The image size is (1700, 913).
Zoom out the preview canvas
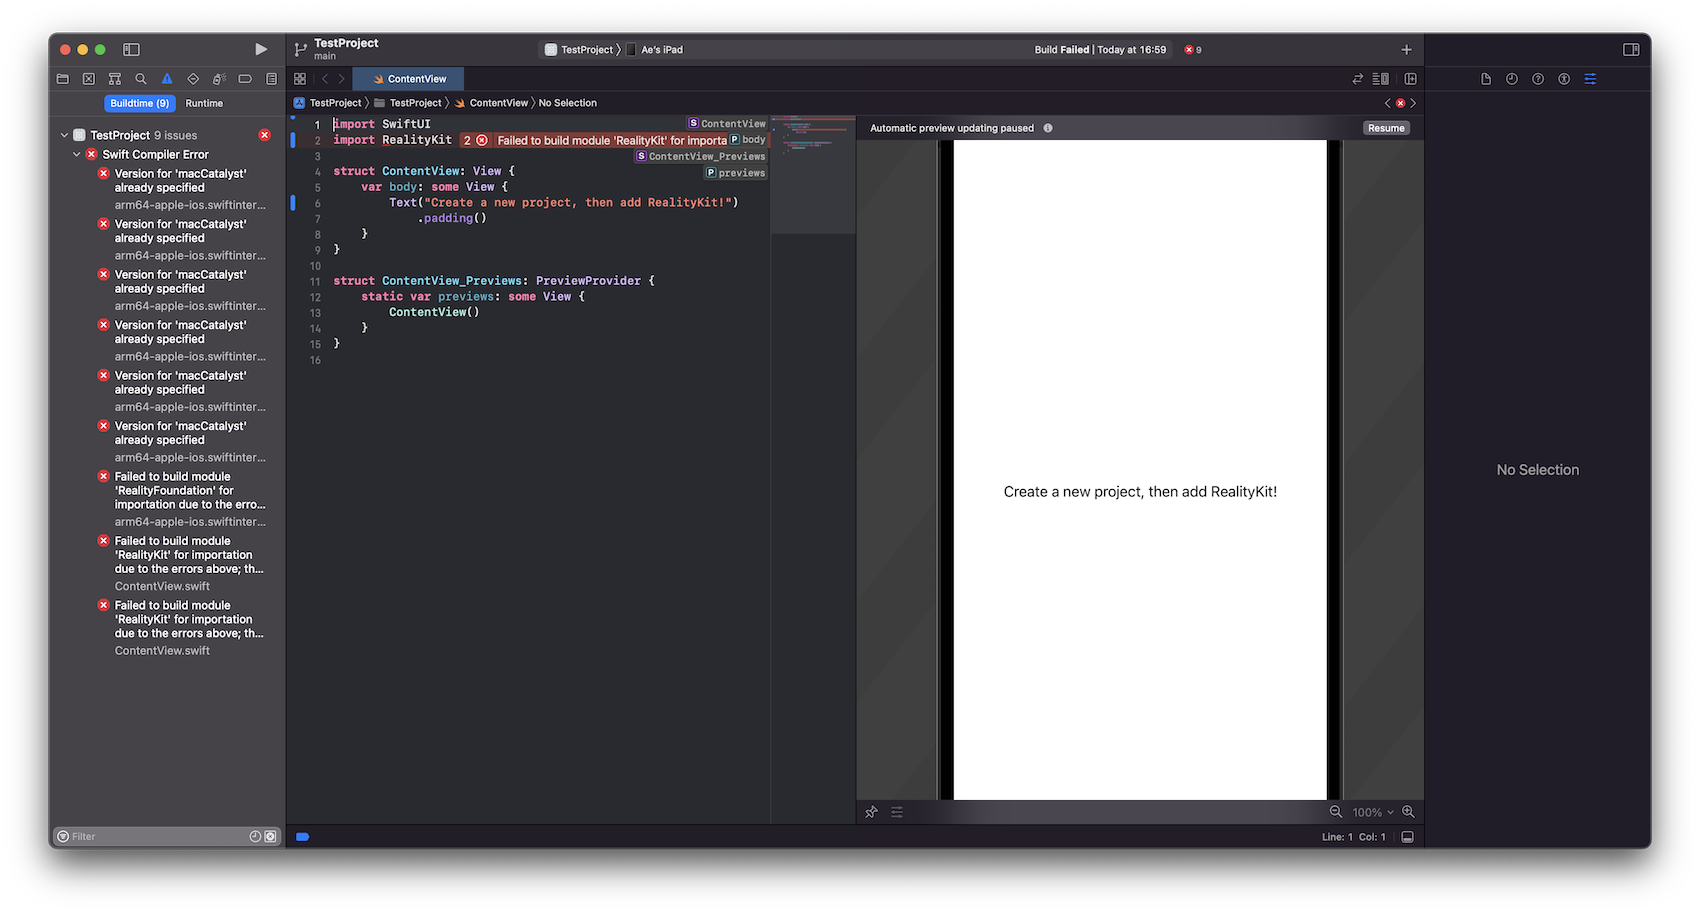pyautogui.click(x=1335, y=812)
